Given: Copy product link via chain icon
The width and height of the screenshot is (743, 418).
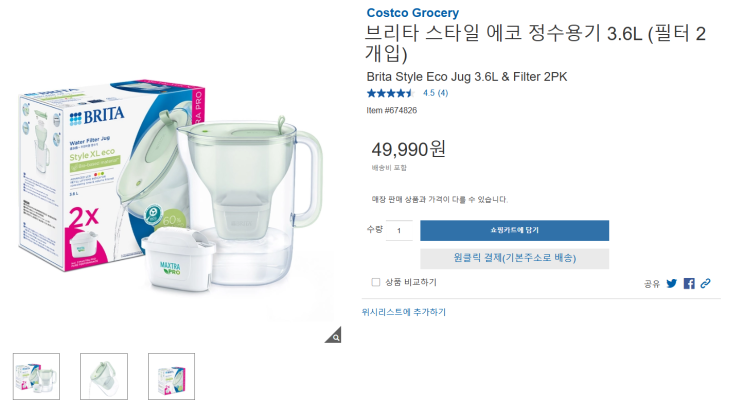Looking at the screenshot, I should tap(706, 284).
